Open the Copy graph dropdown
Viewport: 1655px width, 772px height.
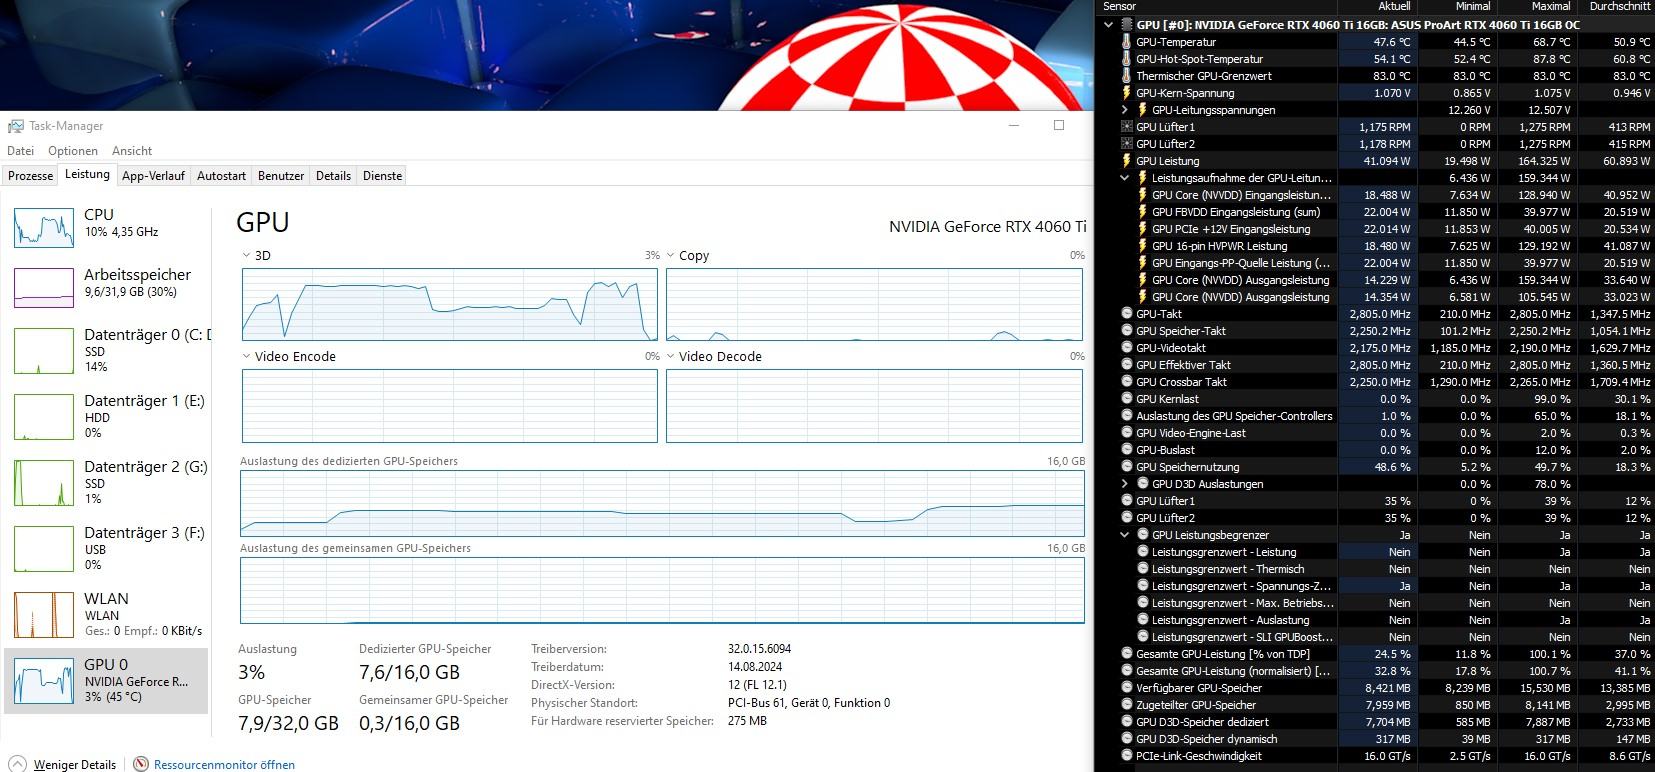[672, 256]
